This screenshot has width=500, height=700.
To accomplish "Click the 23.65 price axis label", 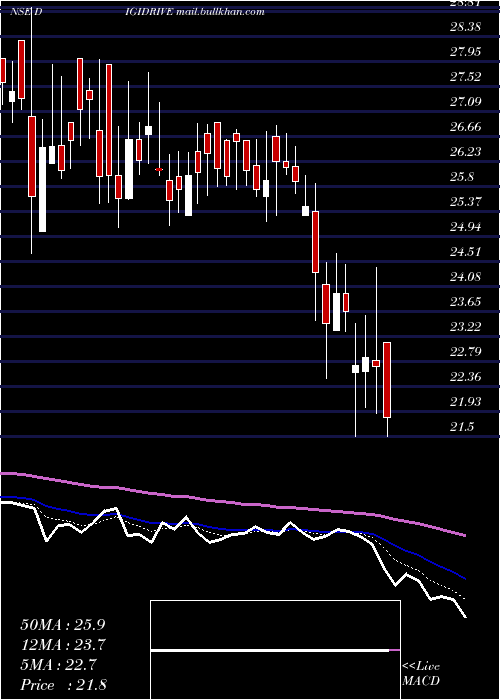I will coord(465,302).
